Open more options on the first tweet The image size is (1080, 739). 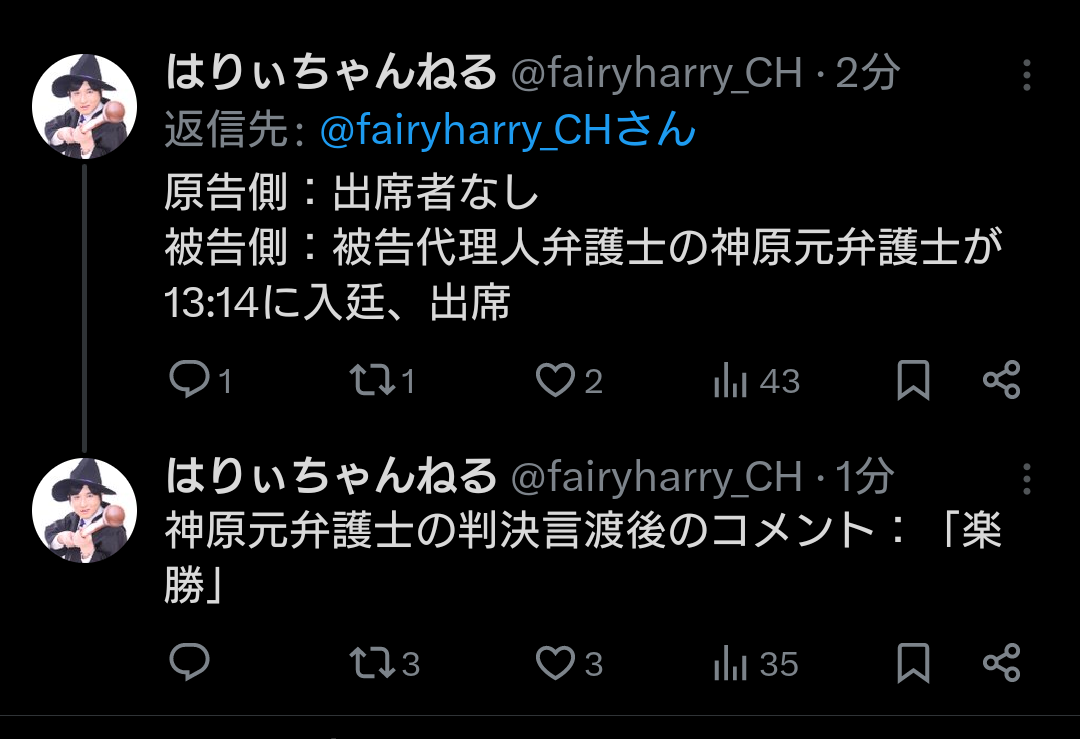(1026, 74)
